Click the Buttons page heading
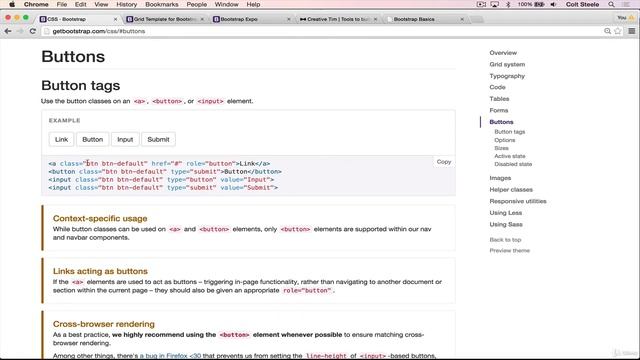 73,56
